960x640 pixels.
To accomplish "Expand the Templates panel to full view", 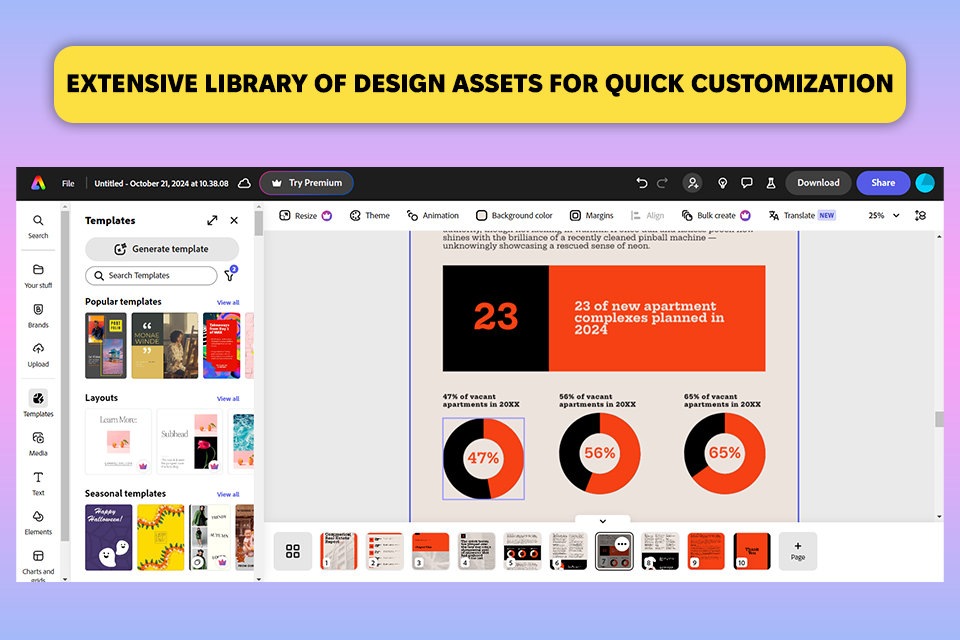I will click(212, 220).
